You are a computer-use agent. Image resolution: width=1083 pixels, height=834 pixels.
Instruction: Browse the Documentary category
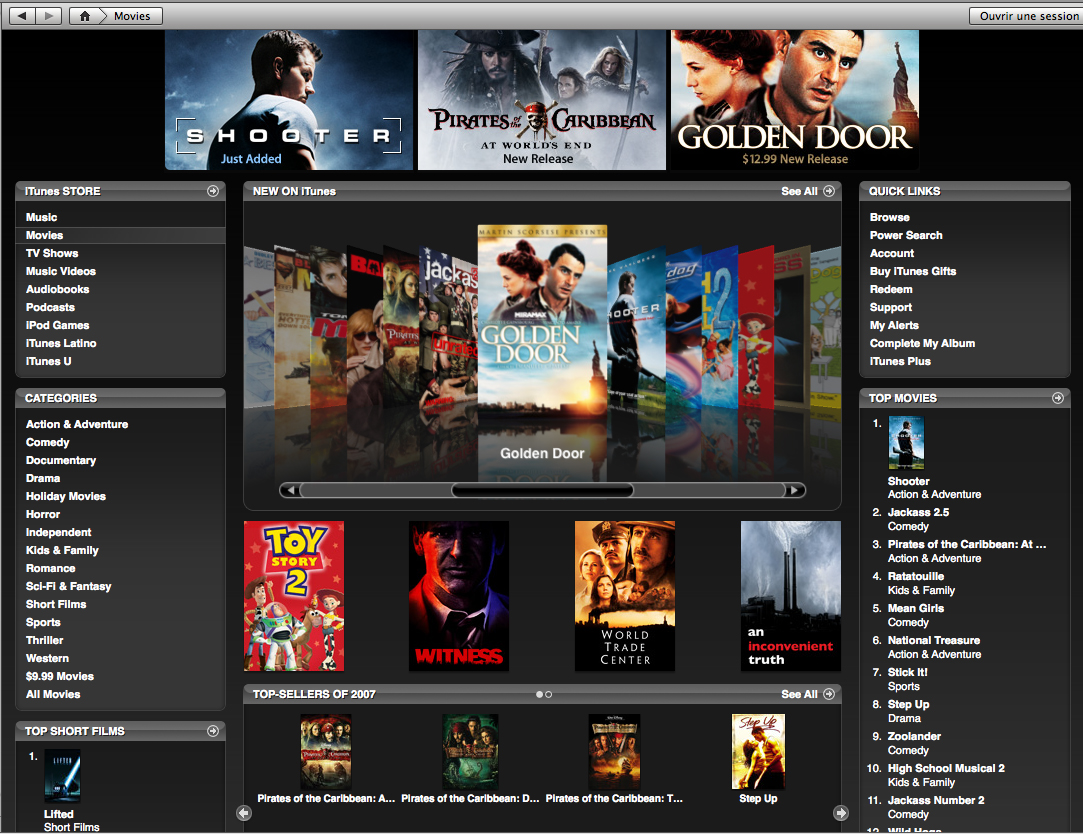61,460
